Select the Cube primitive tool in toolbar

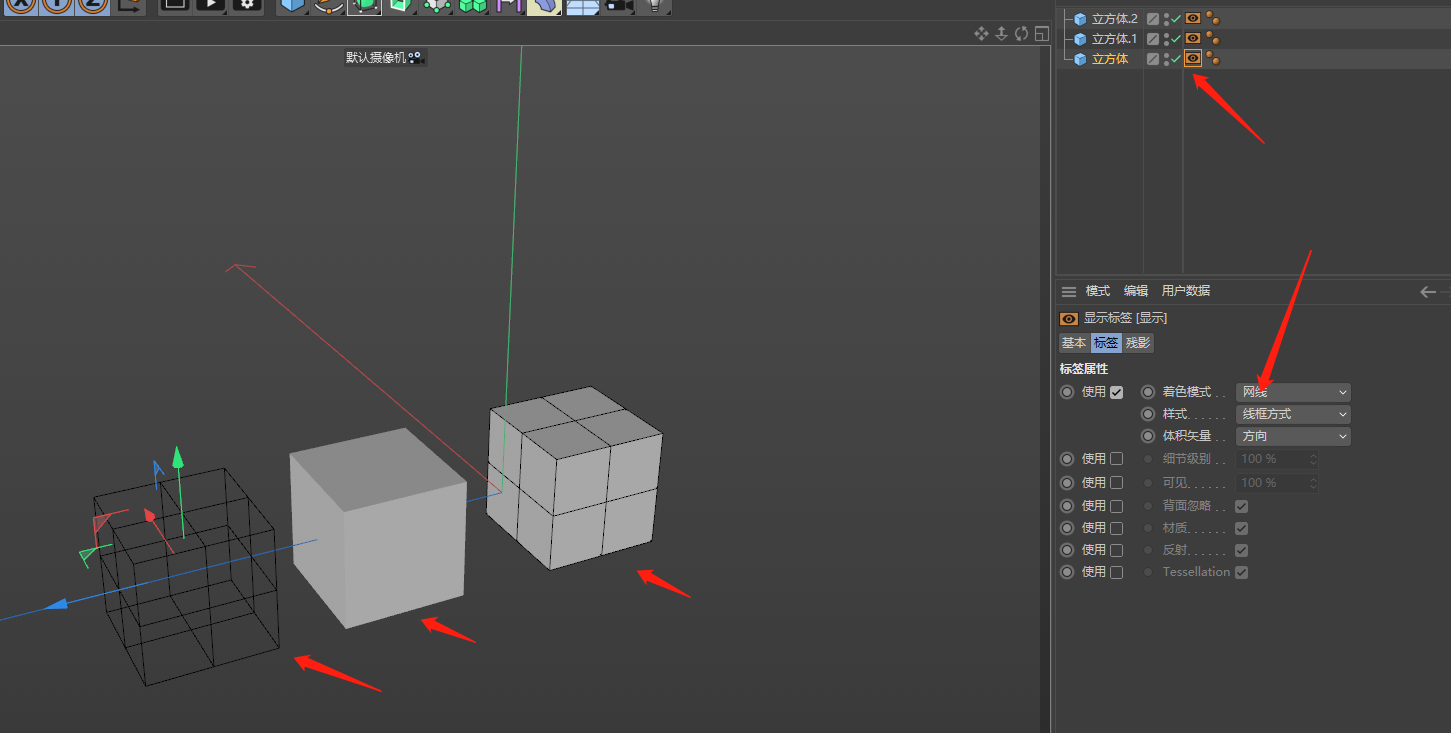click(x=292, y=5)
